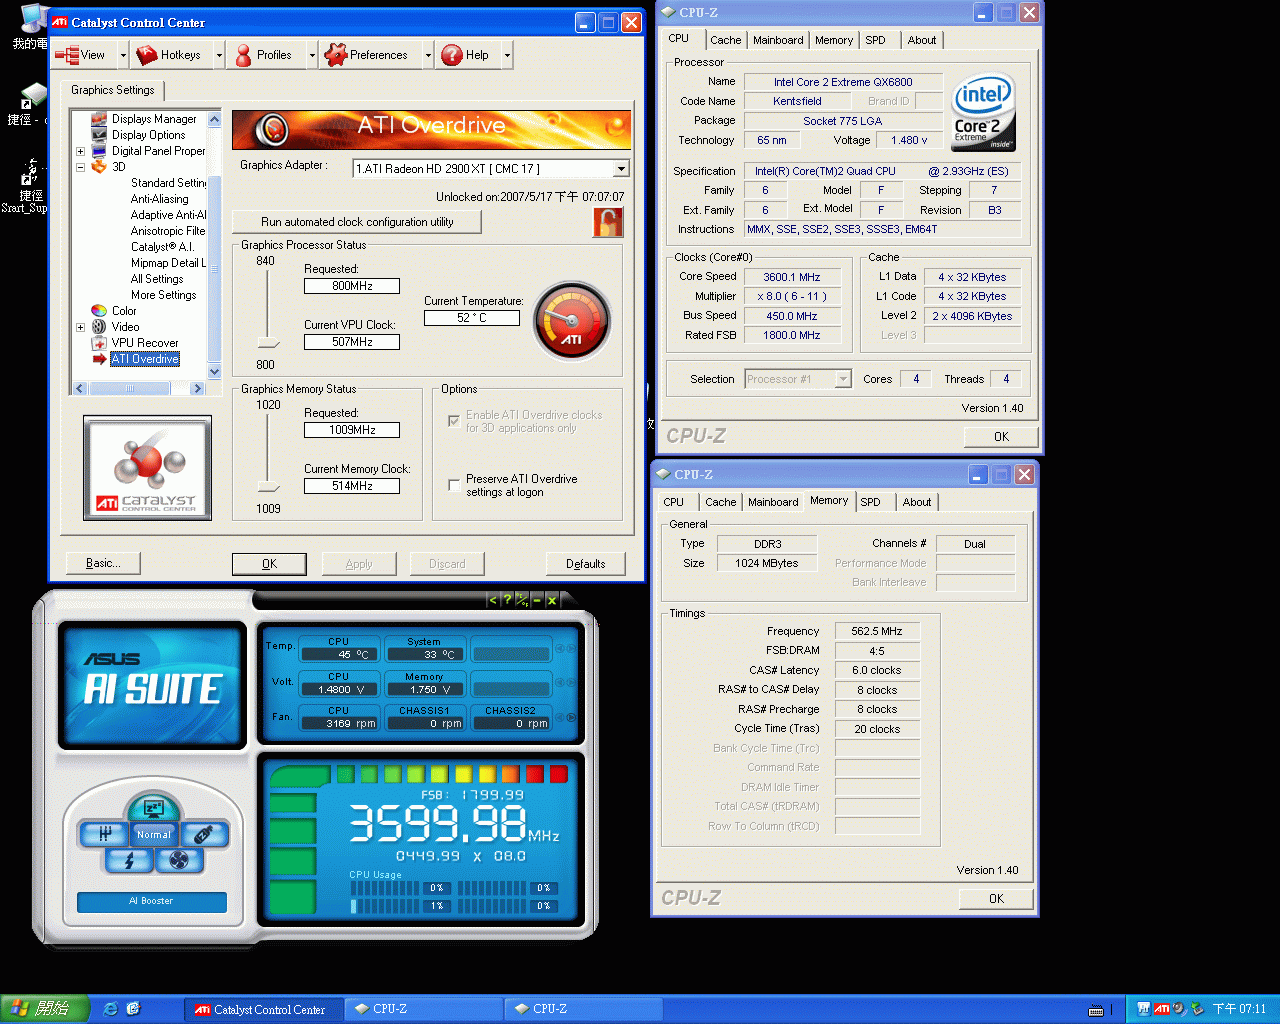Screen dimensions: 1280x1024
Task: Click the lightning bolt icon in AI Suite
Action: [130, 860]
